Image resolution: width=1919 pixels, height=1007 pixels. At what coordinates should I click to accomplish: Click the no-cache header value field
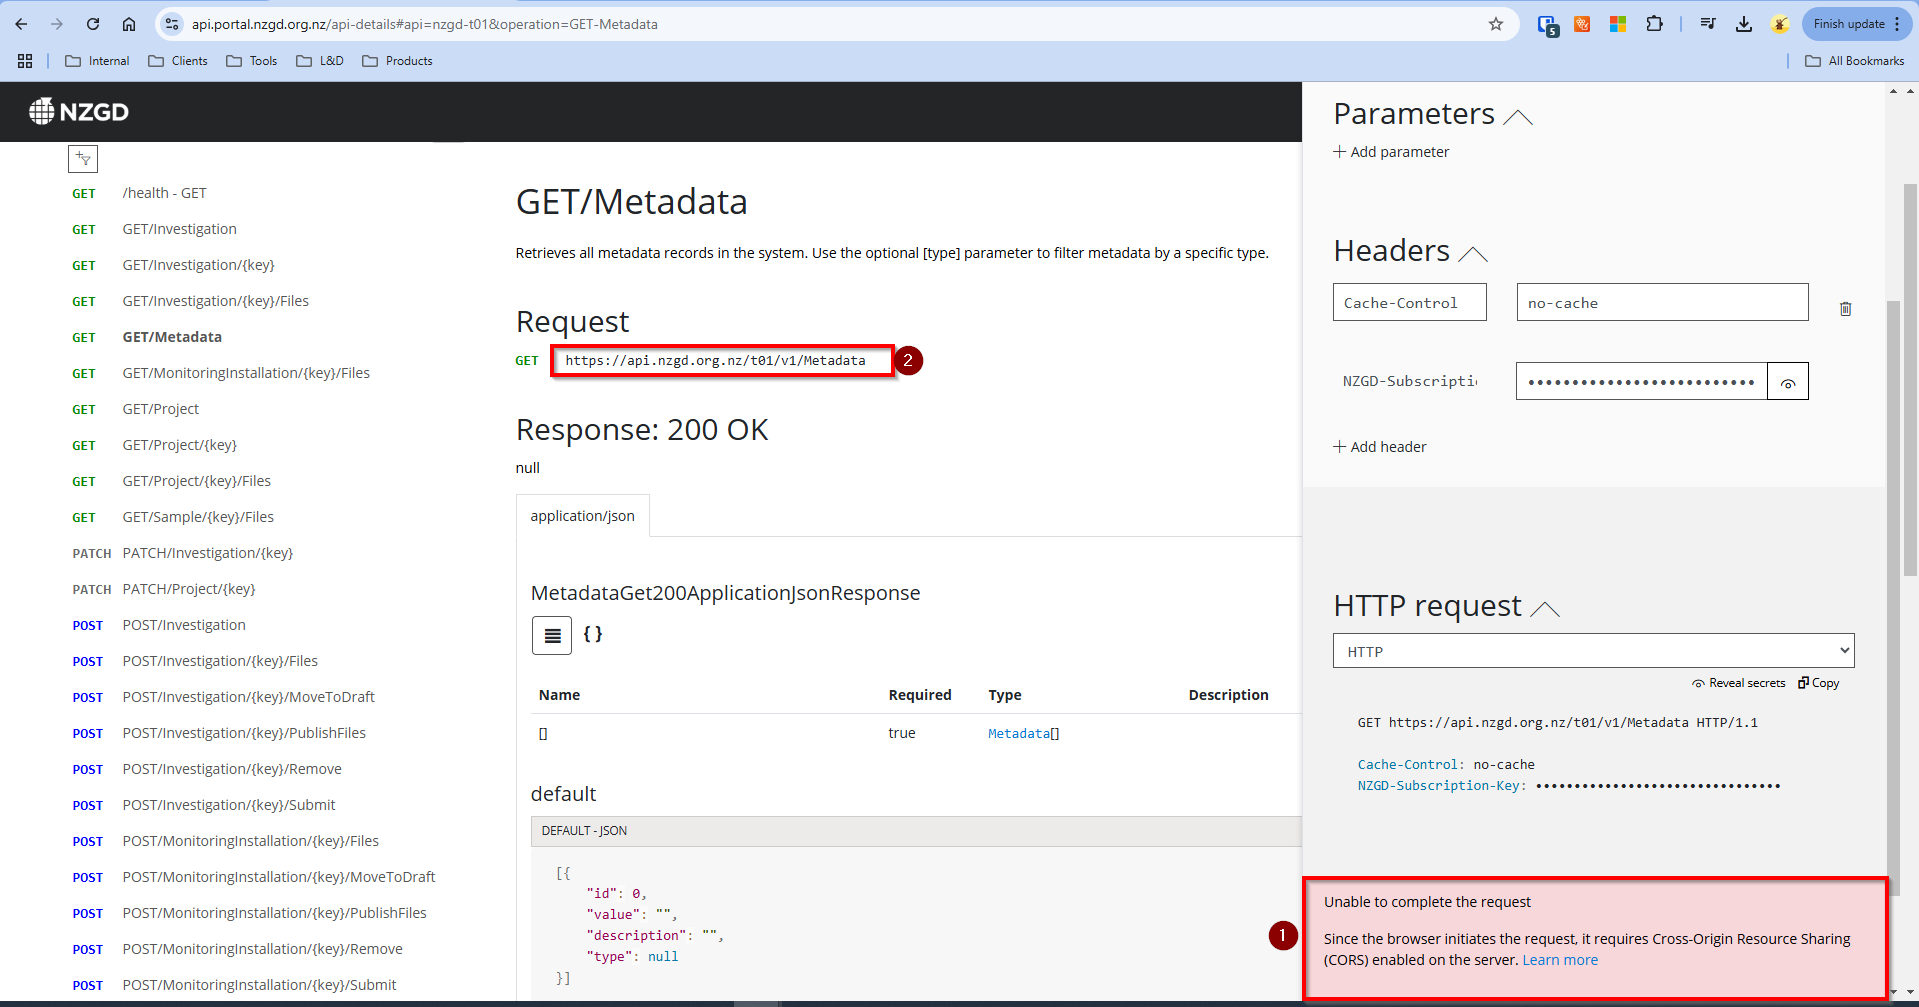click(x=1661, y=303)
